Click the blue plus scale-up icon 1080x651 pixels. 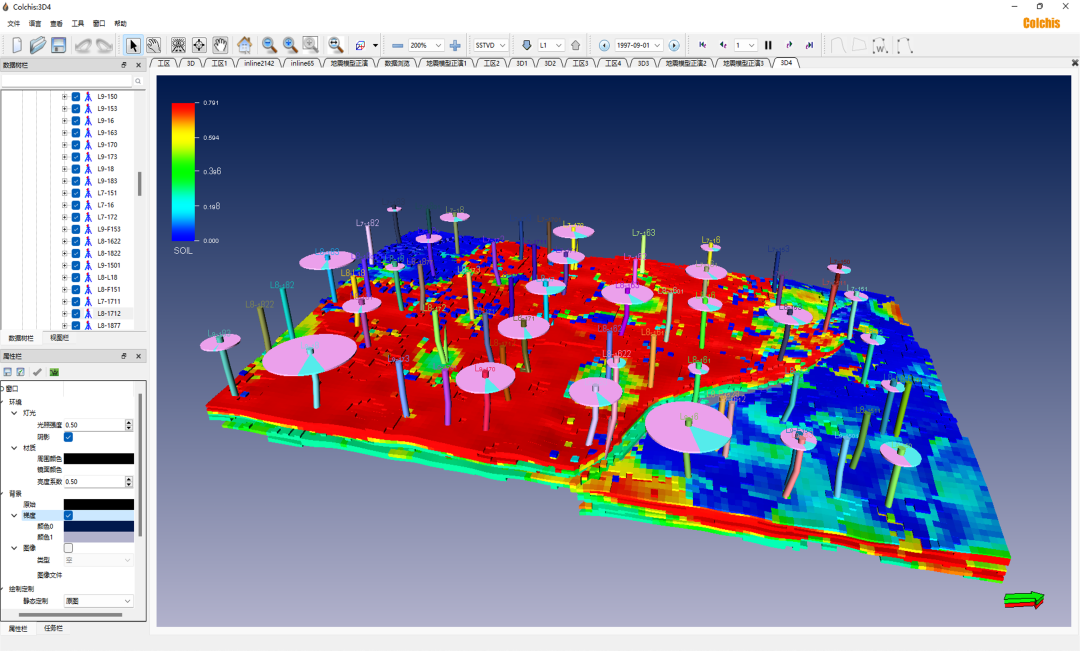[456, 45]
